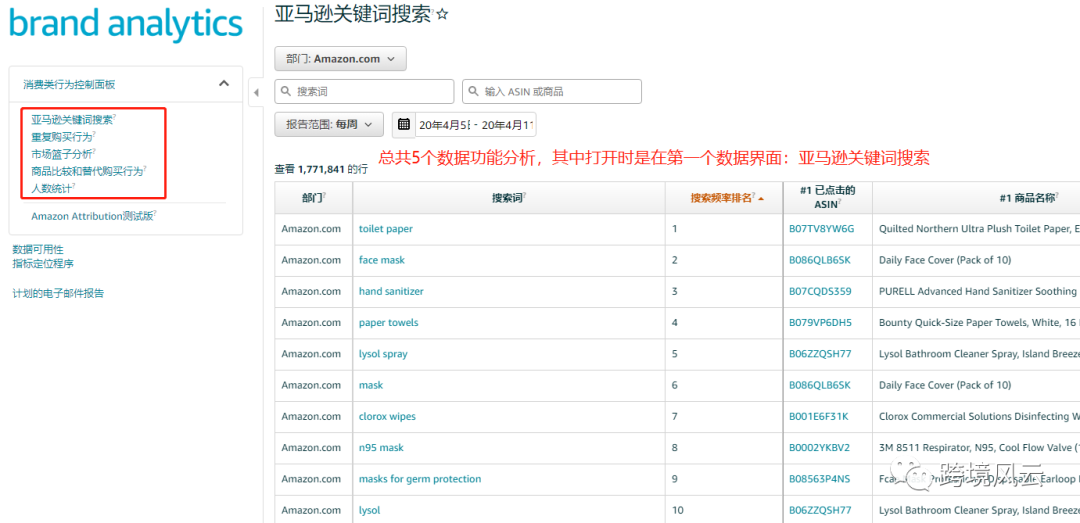Open the search term lysol spray
Image resolution: width=1080 pixels, height=523 pixels.
[383, 354]
